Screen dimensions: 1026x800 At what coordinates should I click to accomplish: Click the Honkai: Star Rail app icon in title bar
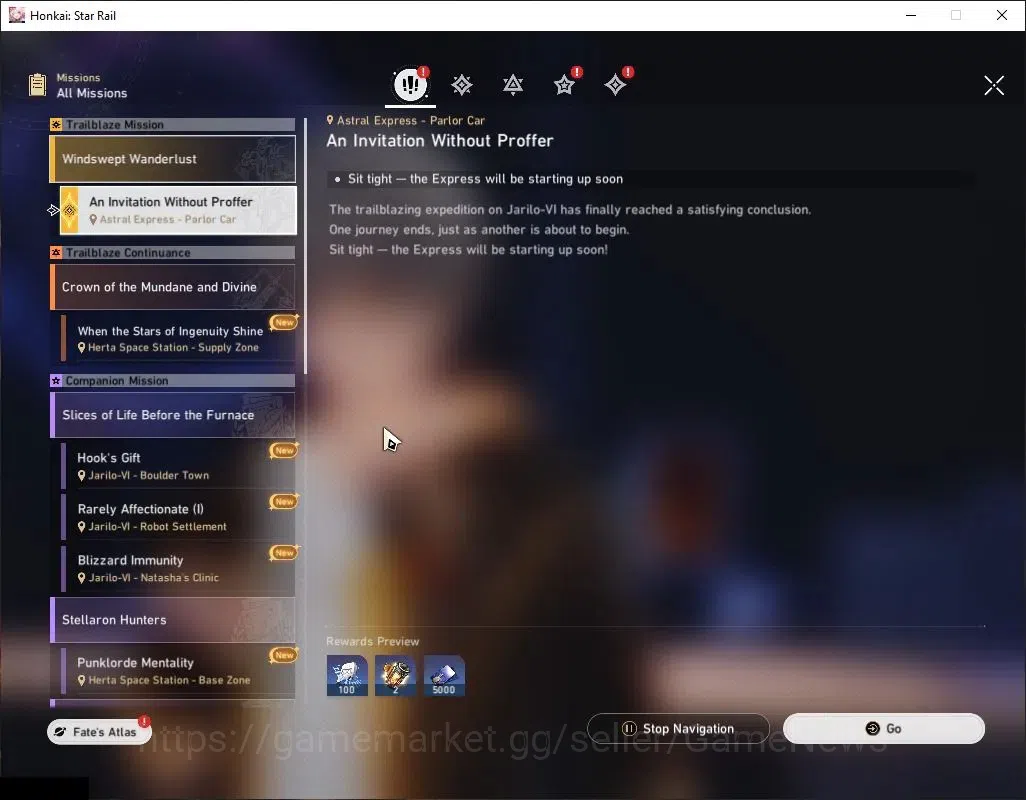point(16,15)
